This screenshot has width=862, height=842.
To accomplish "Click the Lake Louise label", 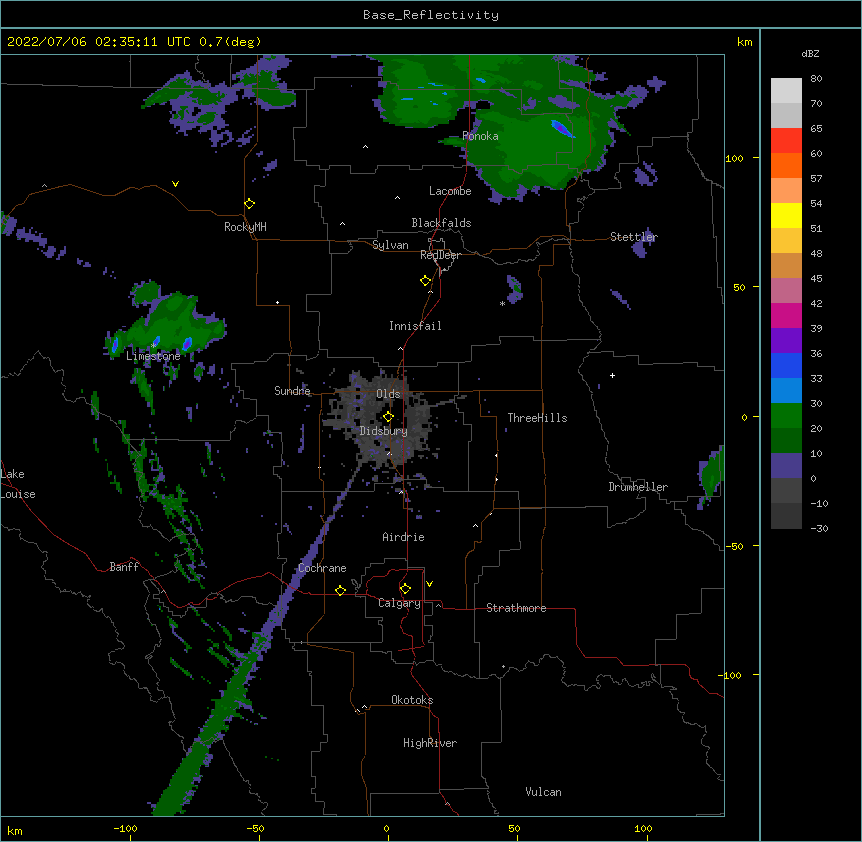I will click(x=18, y=484).
